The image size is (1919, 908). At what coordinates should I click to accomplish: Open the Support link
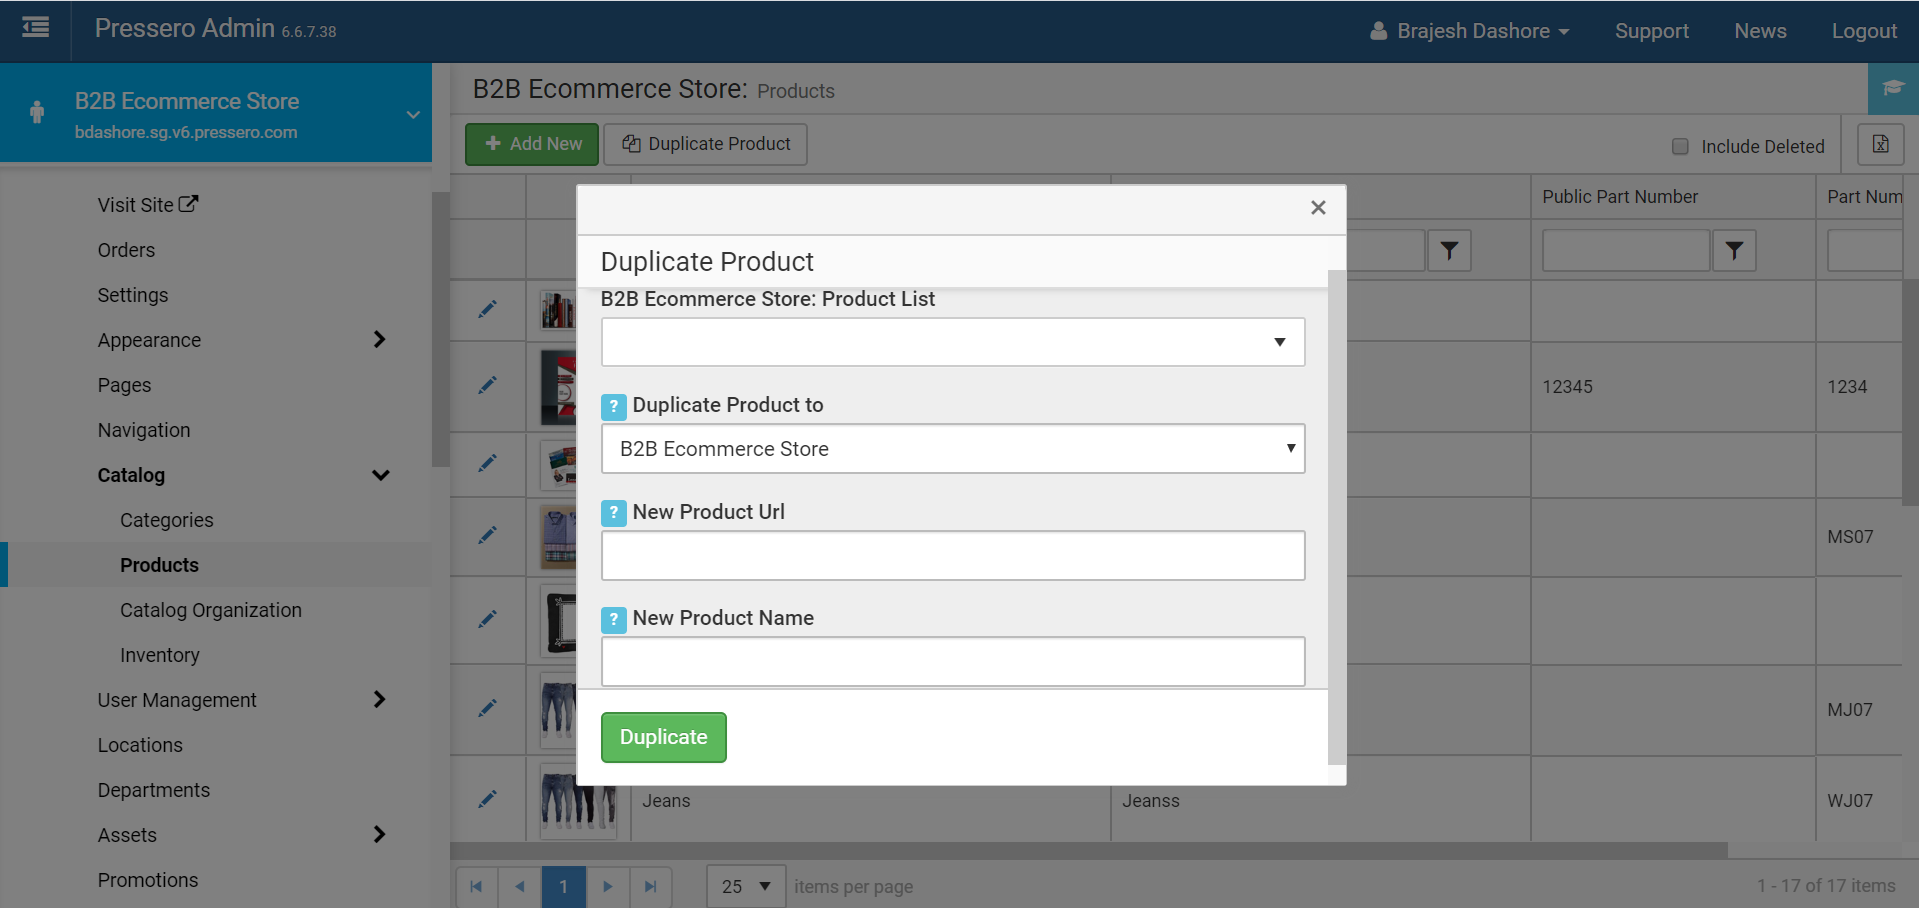click(1652, 31)
